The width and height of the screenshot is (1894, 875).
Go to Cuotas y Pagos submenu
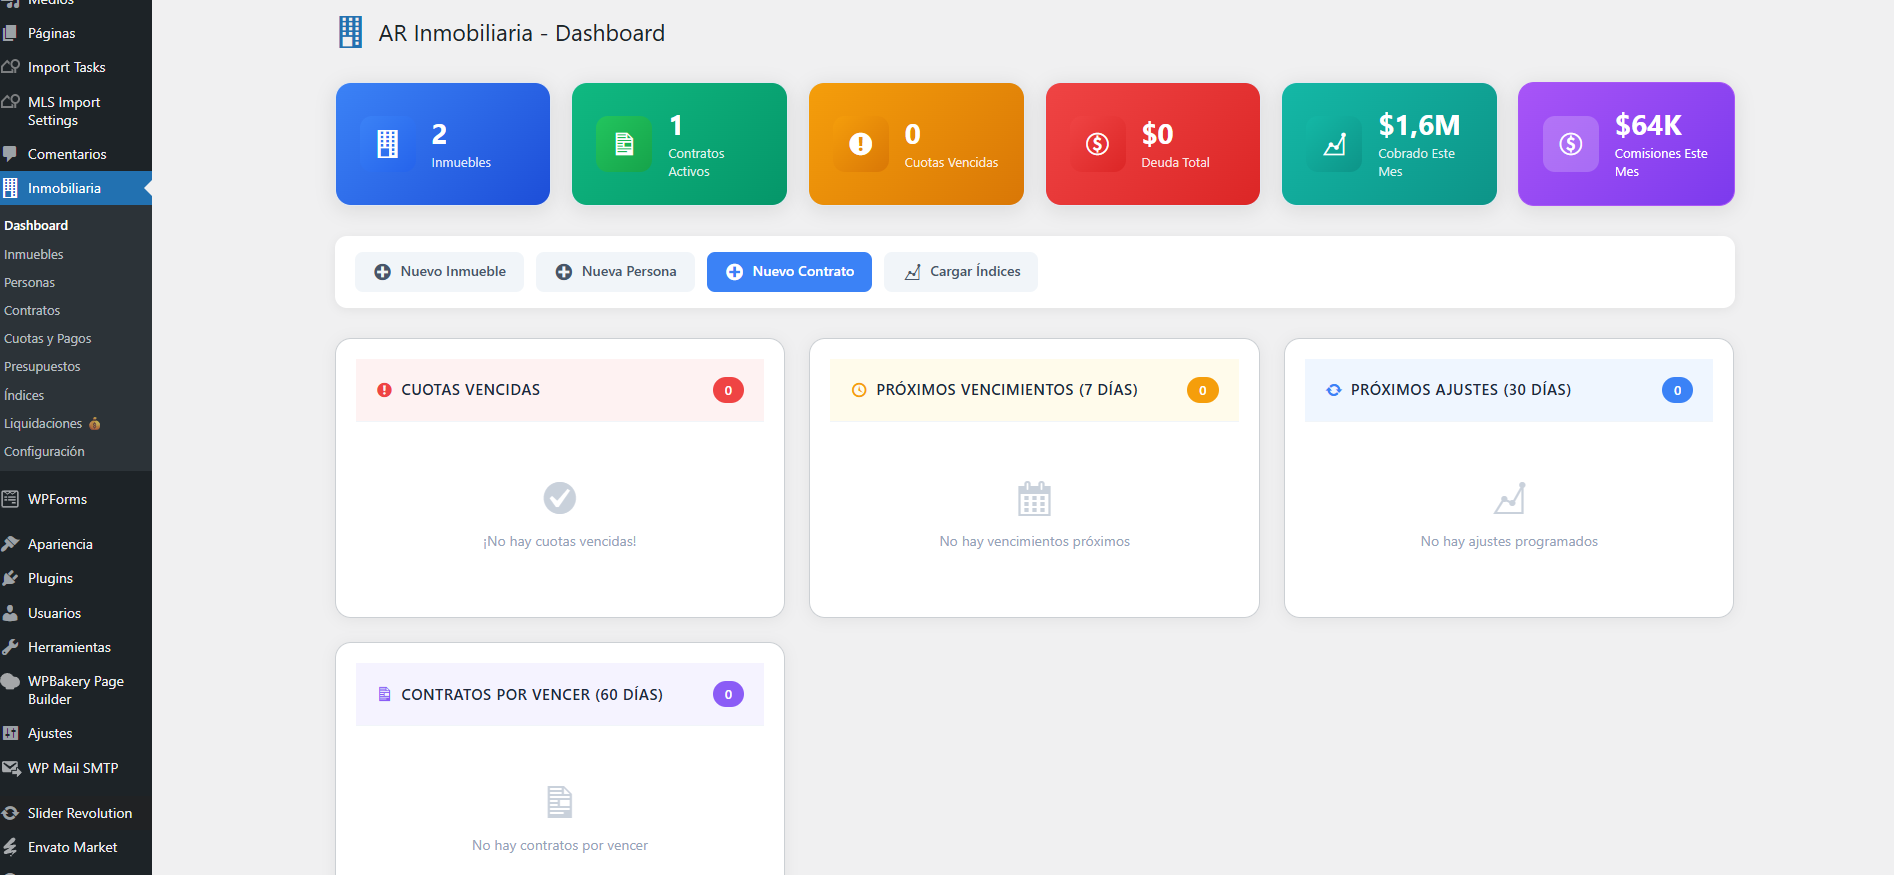tap(48, 339)
